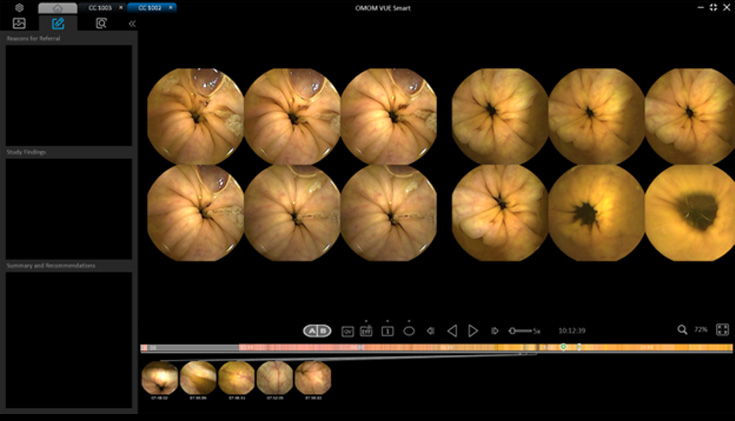Toggle the A/B dual camera view
Screen dimensions: 735x421
tap(317, 330)
